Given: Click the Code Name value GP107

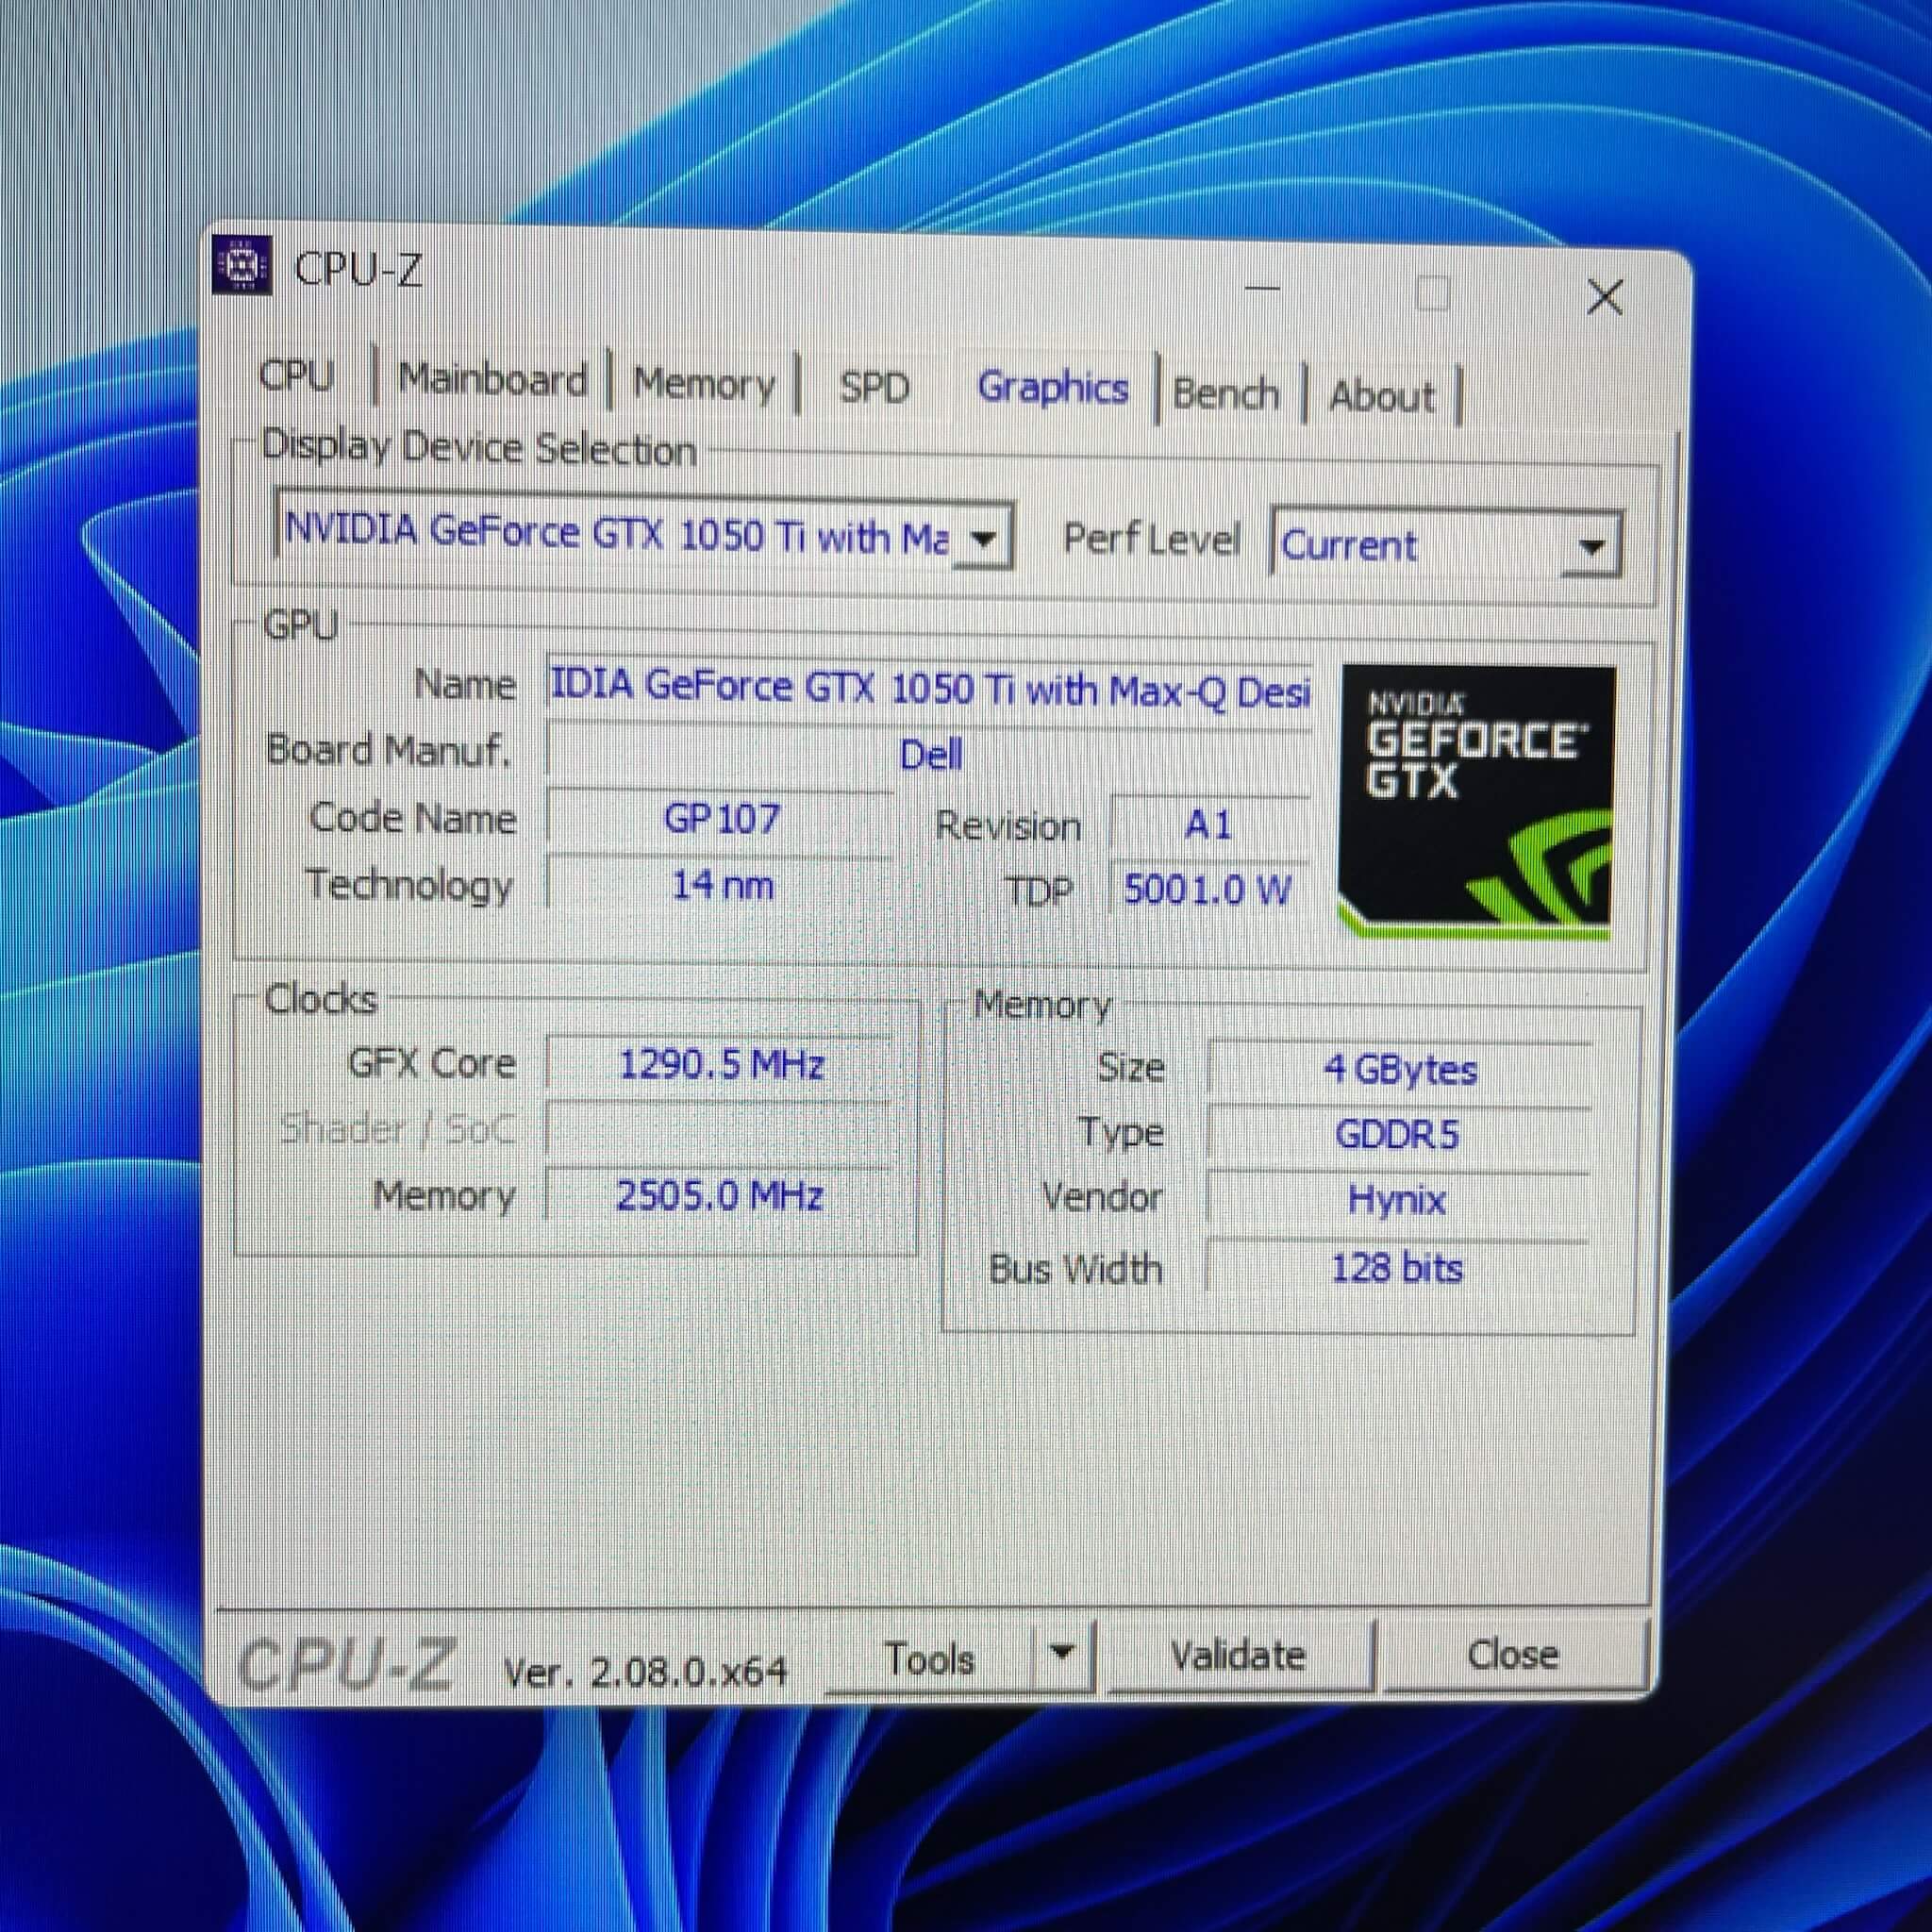Looking at the screenshot, I should [x=720, y=819].
